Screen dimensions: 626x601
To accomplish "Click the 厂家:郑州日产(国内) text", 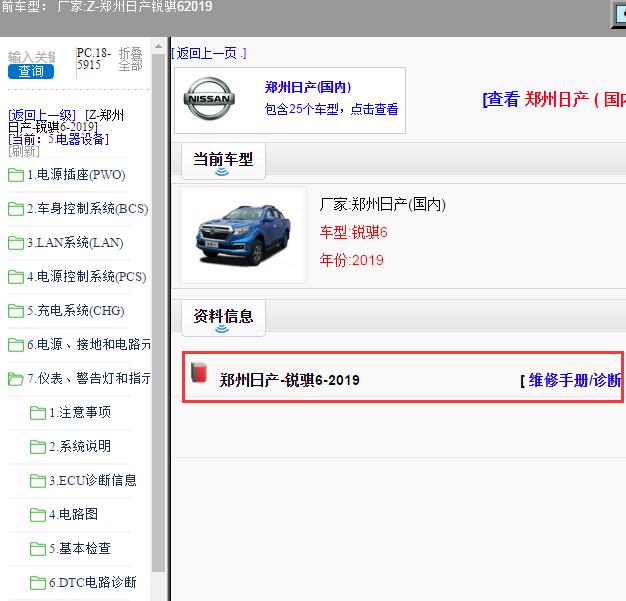I will pyautogui.click(x=382, y=204).
